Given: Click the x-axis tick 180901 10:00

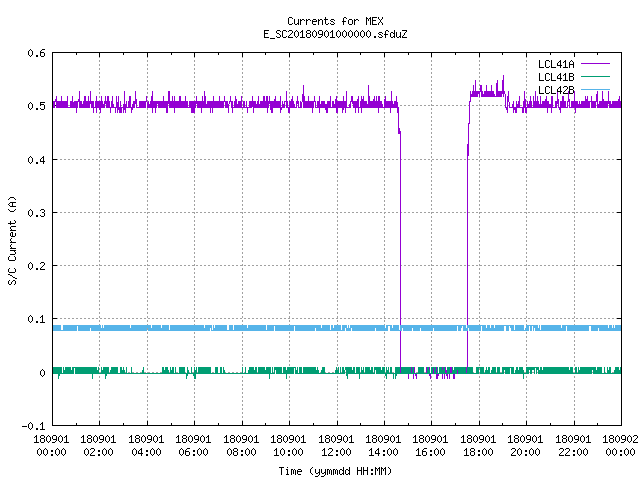Looking at the screenshot, I should coord(288,446).
